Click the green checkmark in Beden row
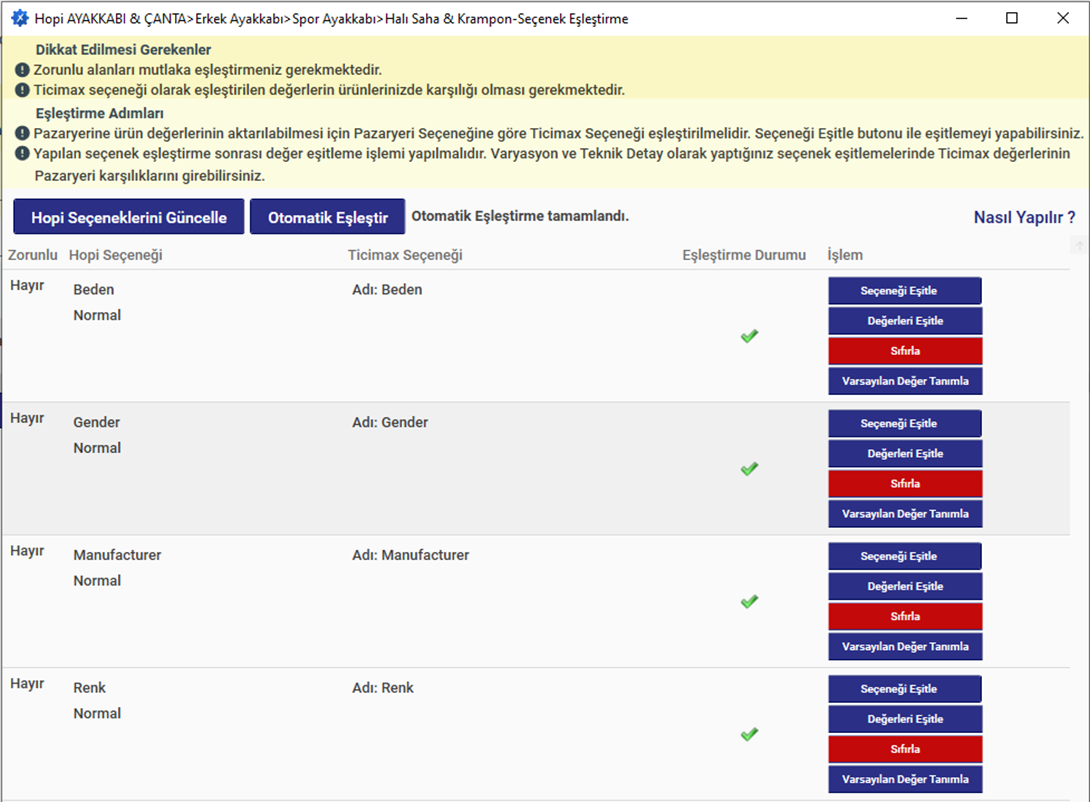 749,336
